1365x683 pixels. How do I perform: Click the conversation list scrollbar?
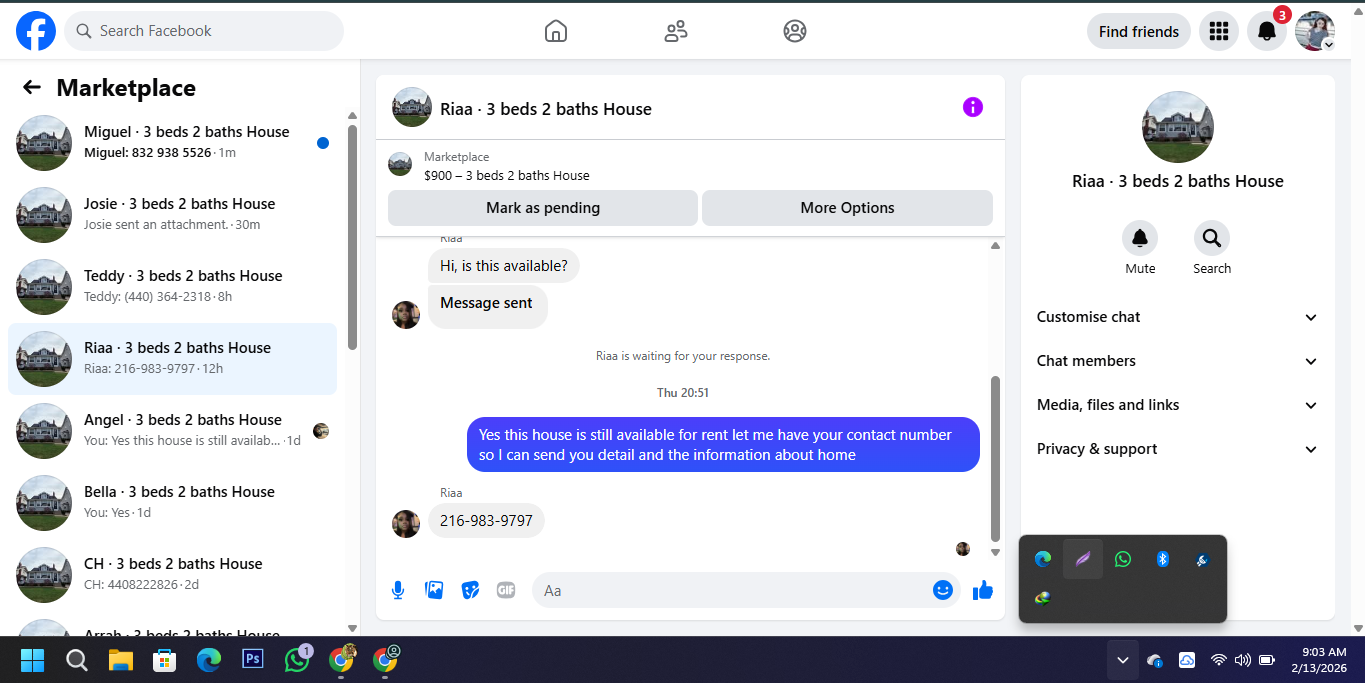coord(352,237)
